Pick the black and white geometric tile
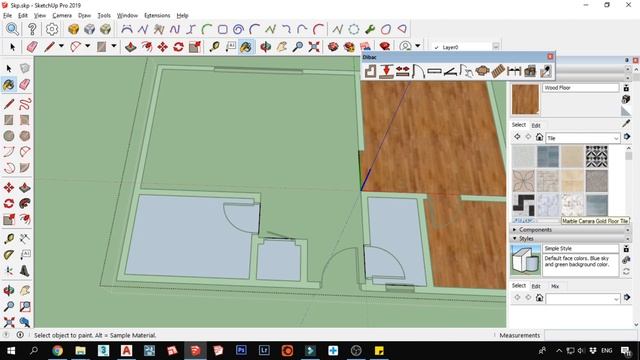Image resolution: width=640 pixels, height=360 pixels. (597, 157)
